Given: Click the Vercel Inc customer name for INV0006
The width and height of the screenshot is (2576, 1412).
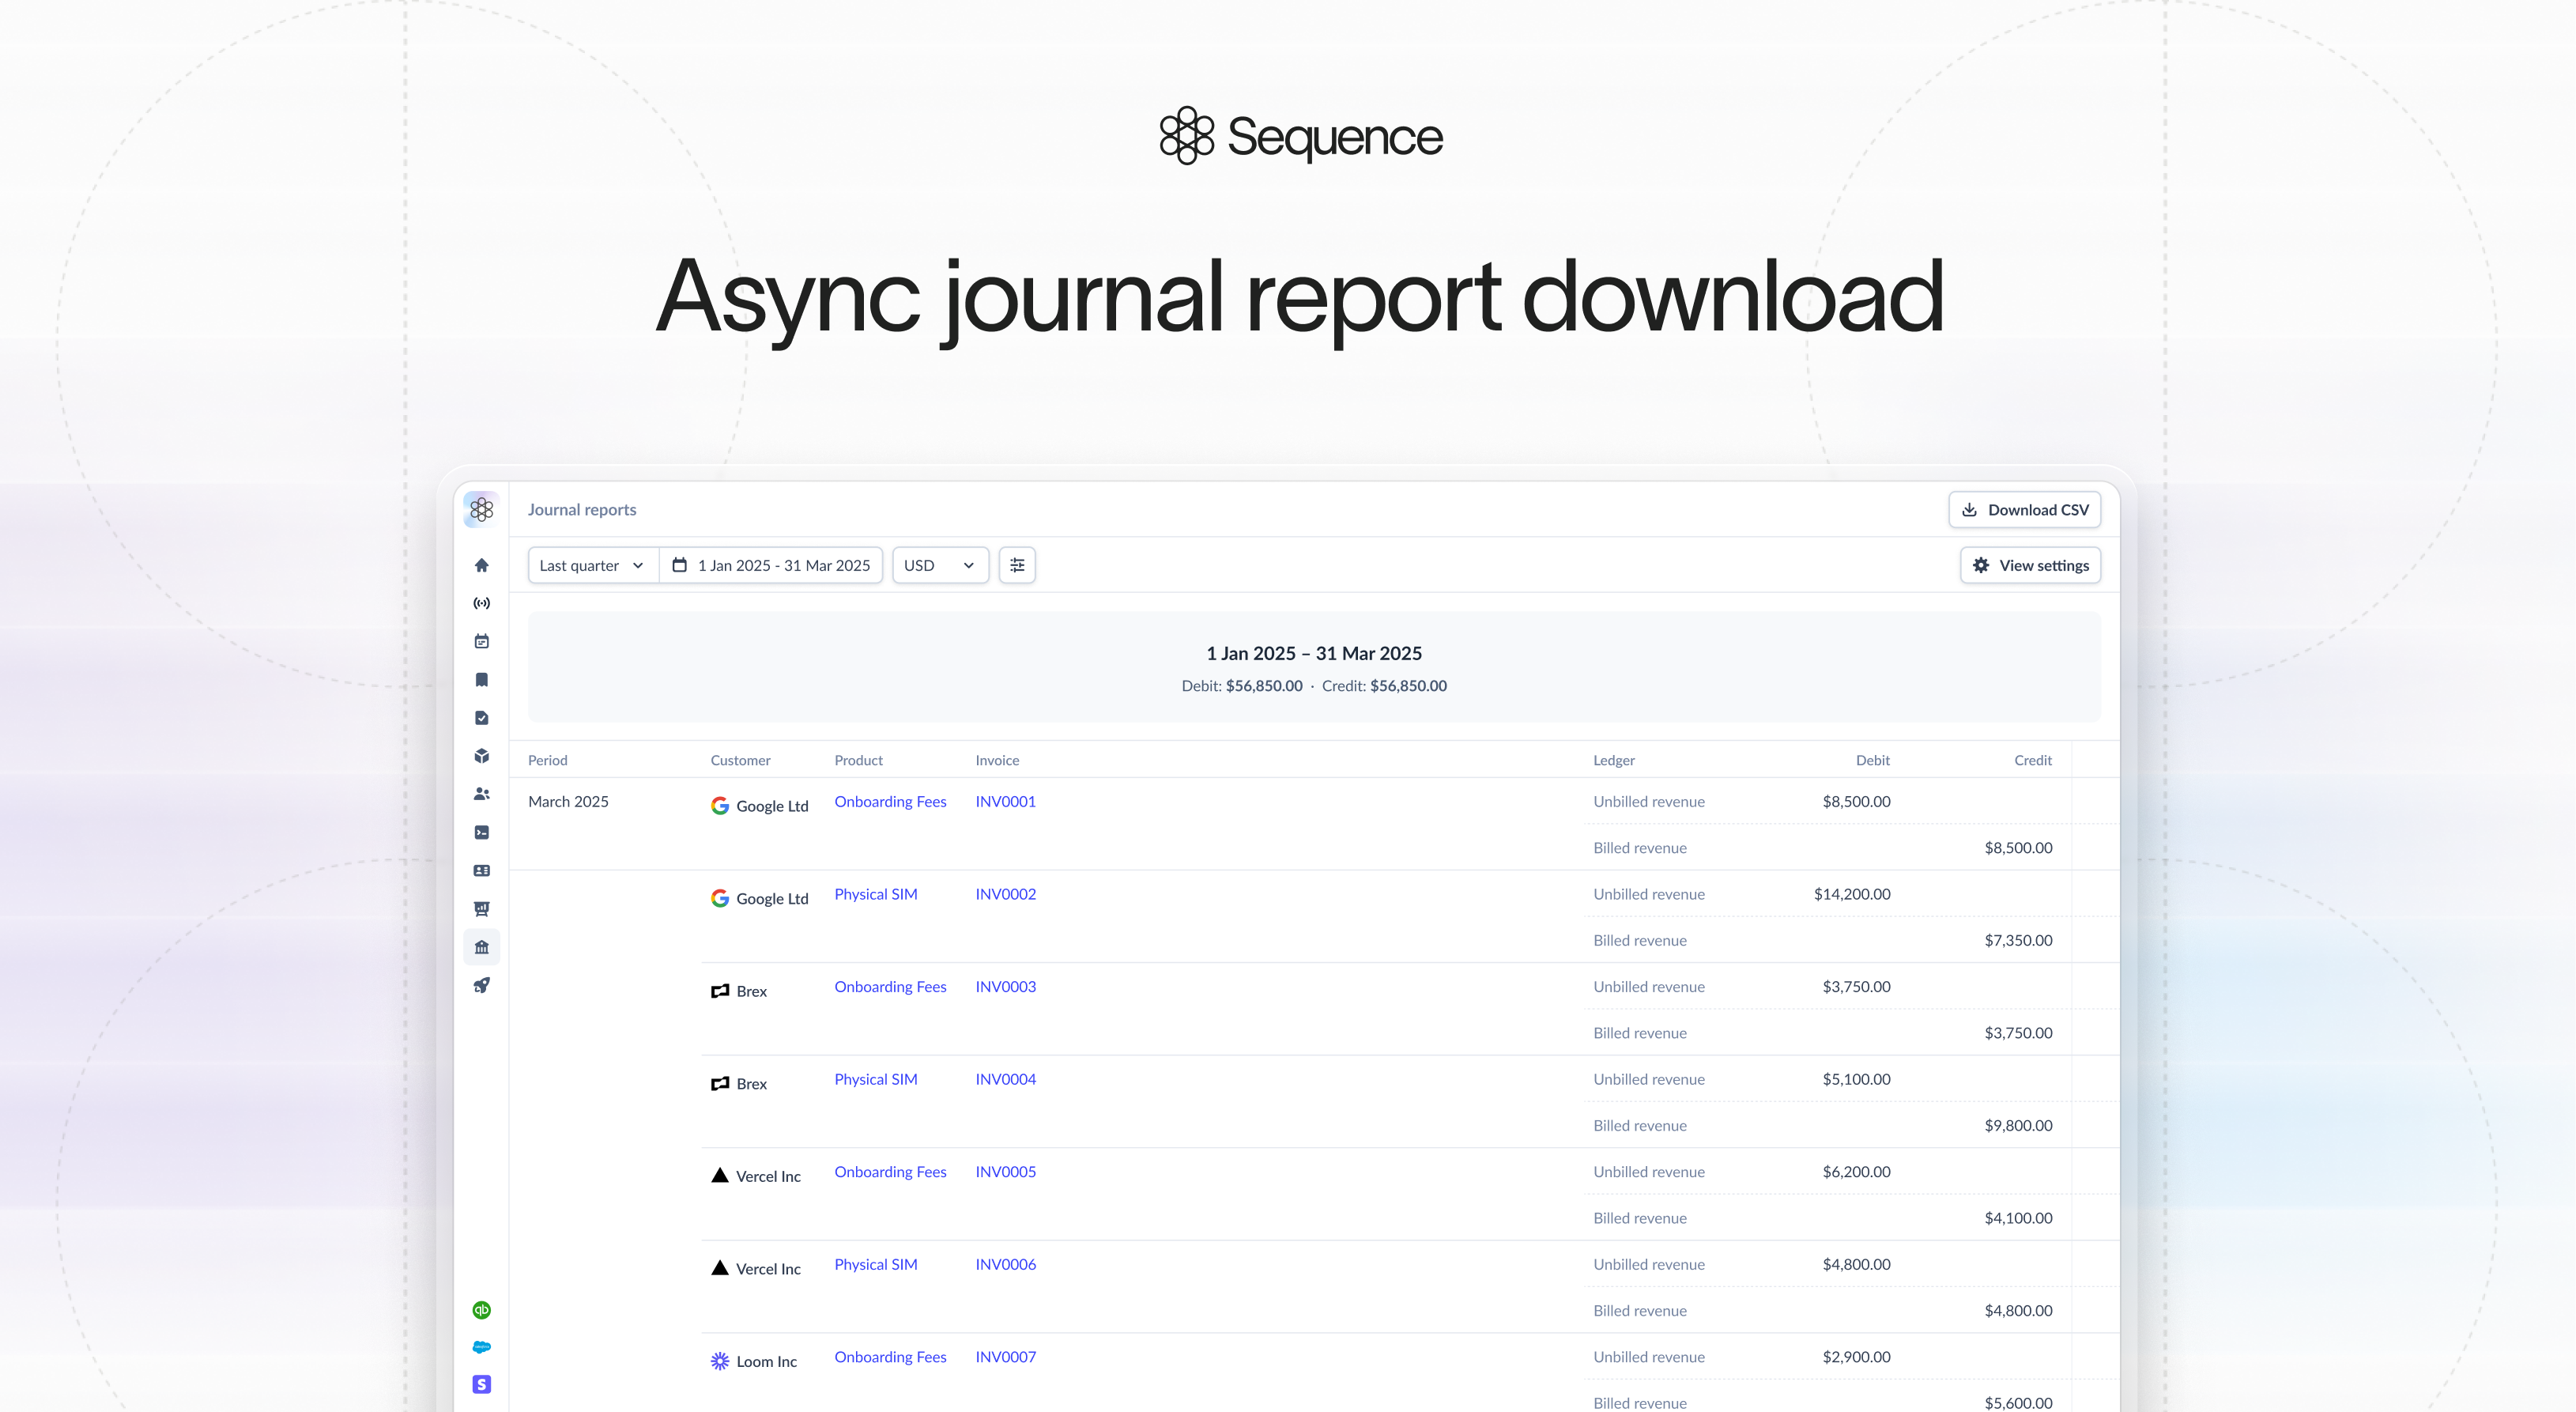Looking at the screenshot, I should [768, 1268].
